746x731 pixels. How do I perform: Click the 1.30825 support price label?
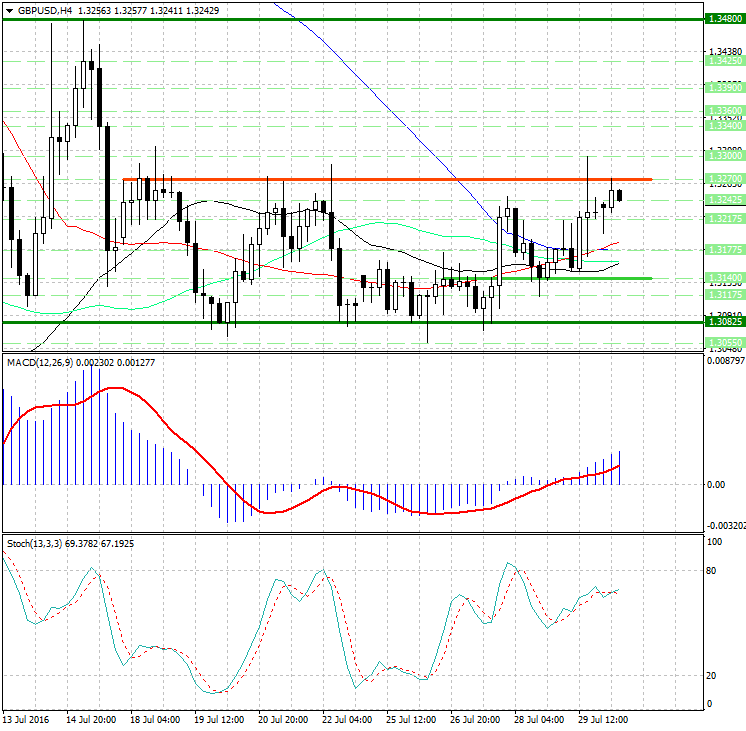pyautogui.click(x=723, y=322)
